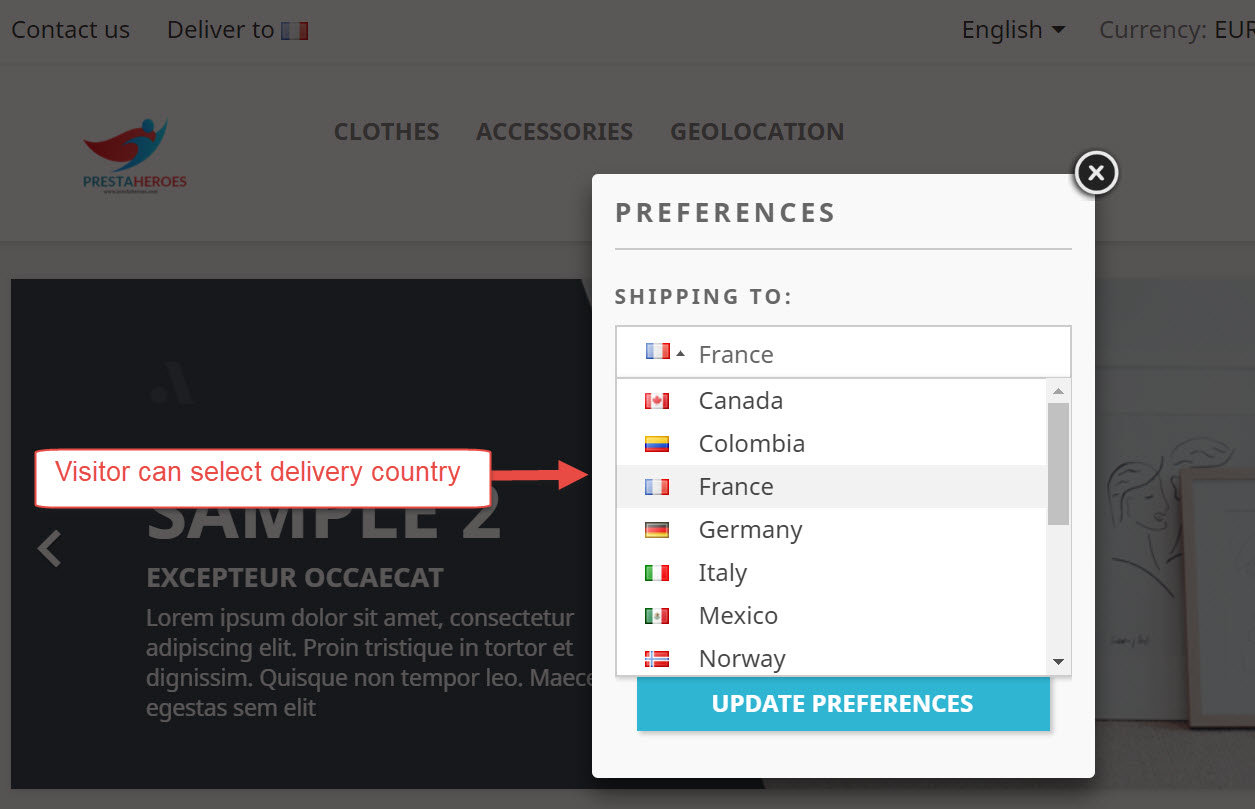Select the highlighted France option
1255x809 pixels.
pyautogui.click(x=736, y=487)
